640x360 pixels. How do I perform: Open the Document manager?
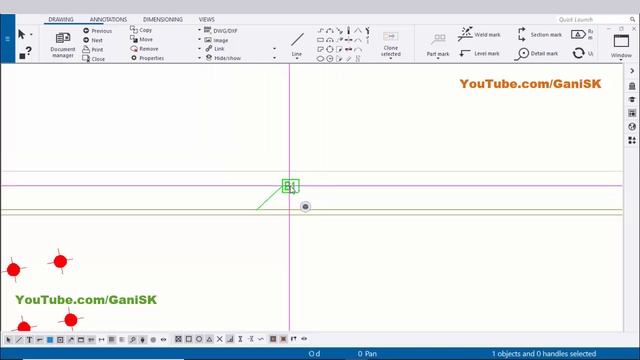[x=62, y=45]
